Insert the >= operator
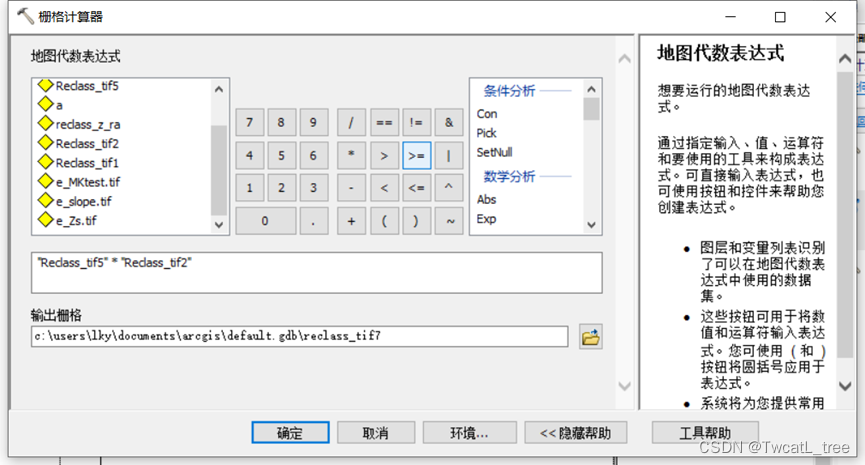 [417, 156]
